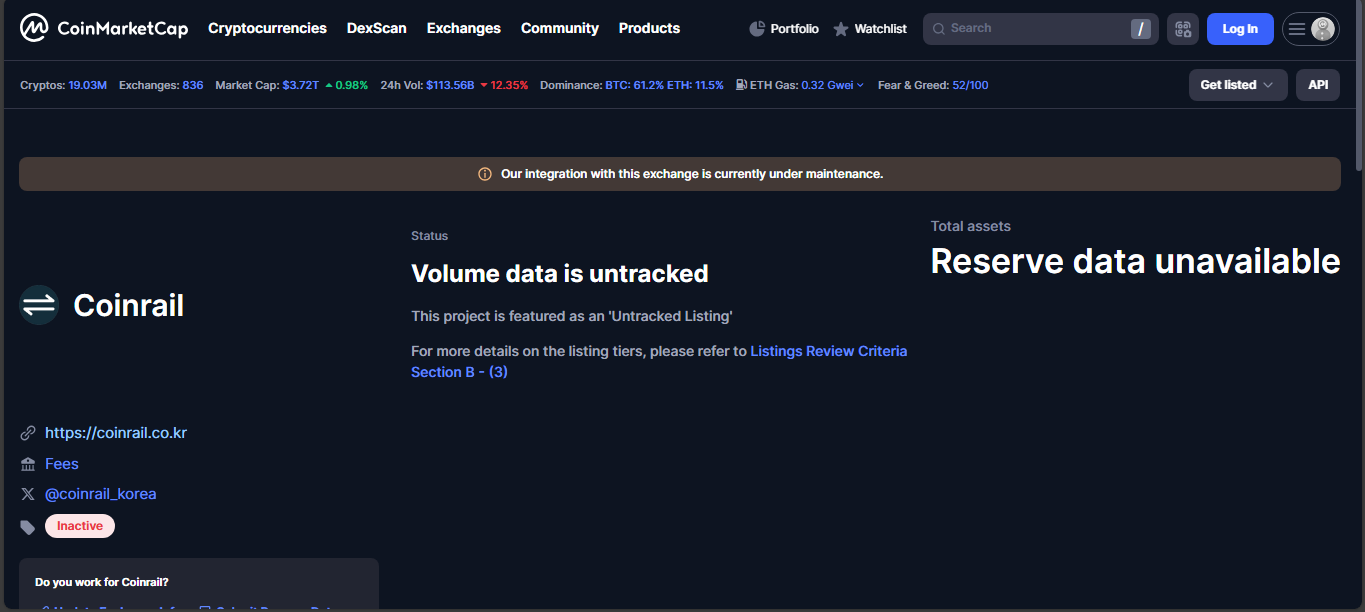Click the tag icon beside Inactive
The width and height of the screenshot is (1365, 612).
(x=28, y=526)
